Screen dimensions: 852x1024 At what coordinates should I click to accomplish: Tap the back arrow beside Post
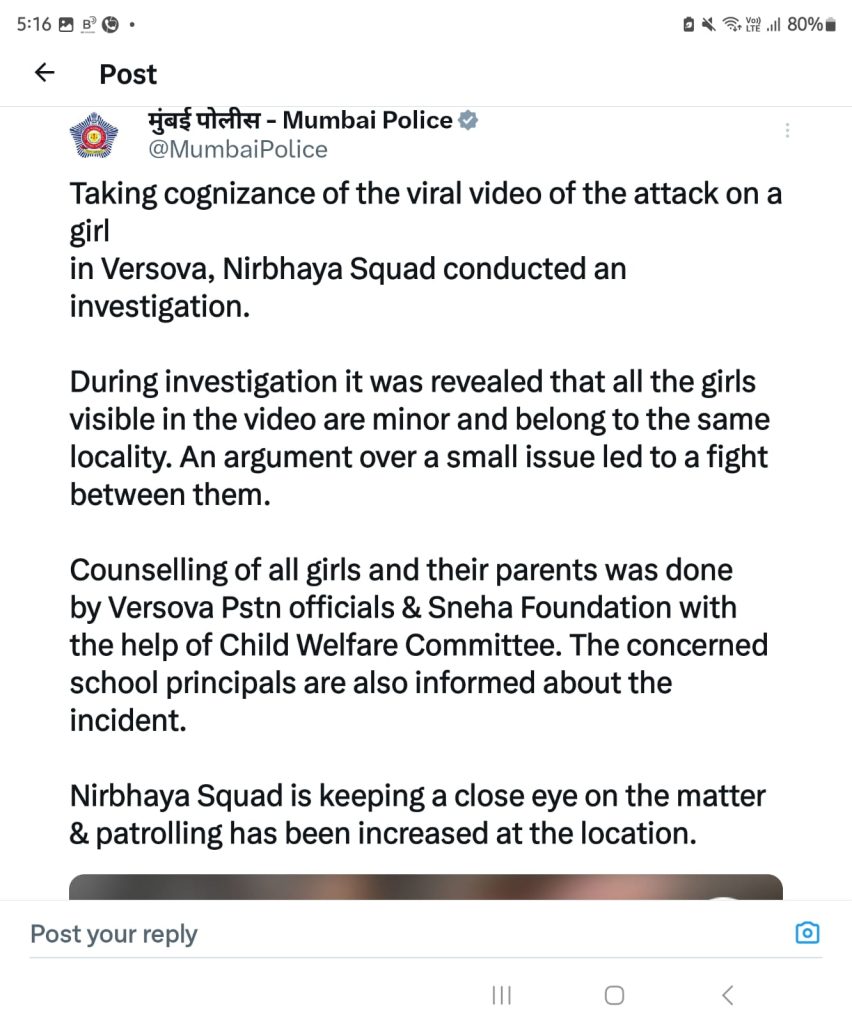(44, 73)
